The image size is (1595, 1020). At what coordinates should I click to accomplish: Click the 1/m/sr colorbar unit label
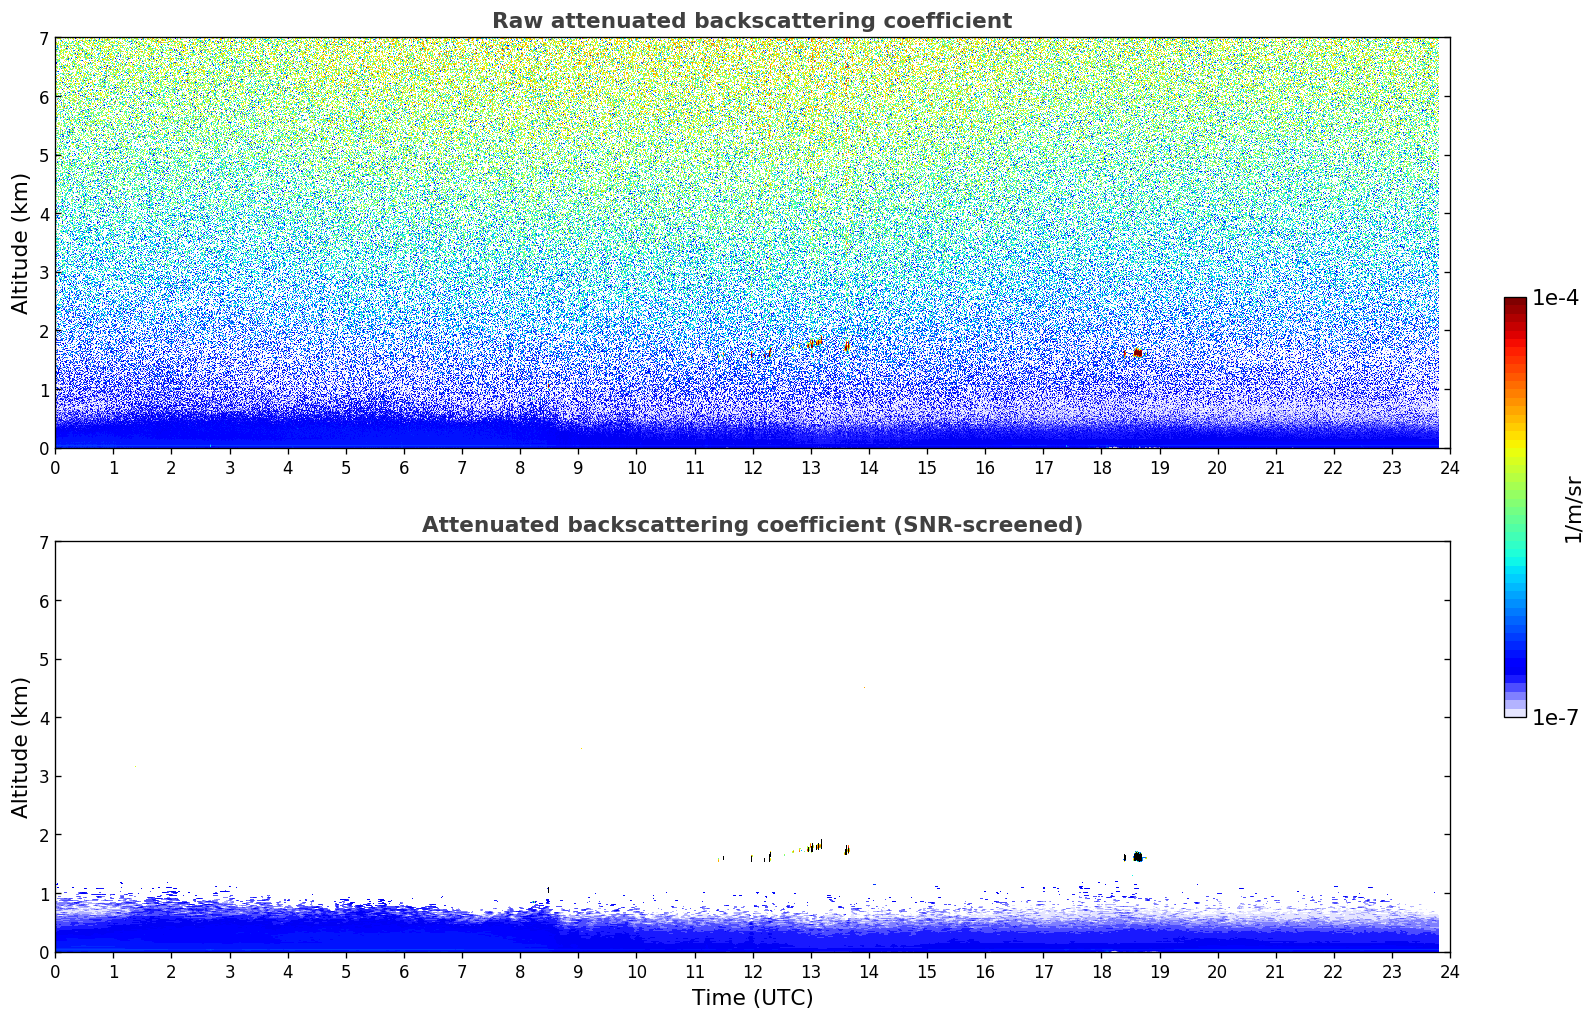(x=1573, y=509)
